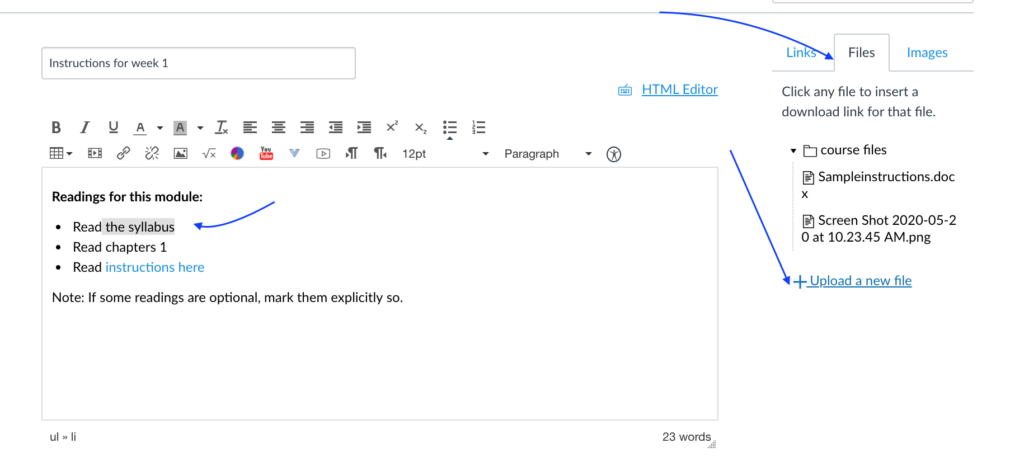Screen dimensions: 1024x462
Task: Open the 12pt font size dropdown
Action: [445, 154]
